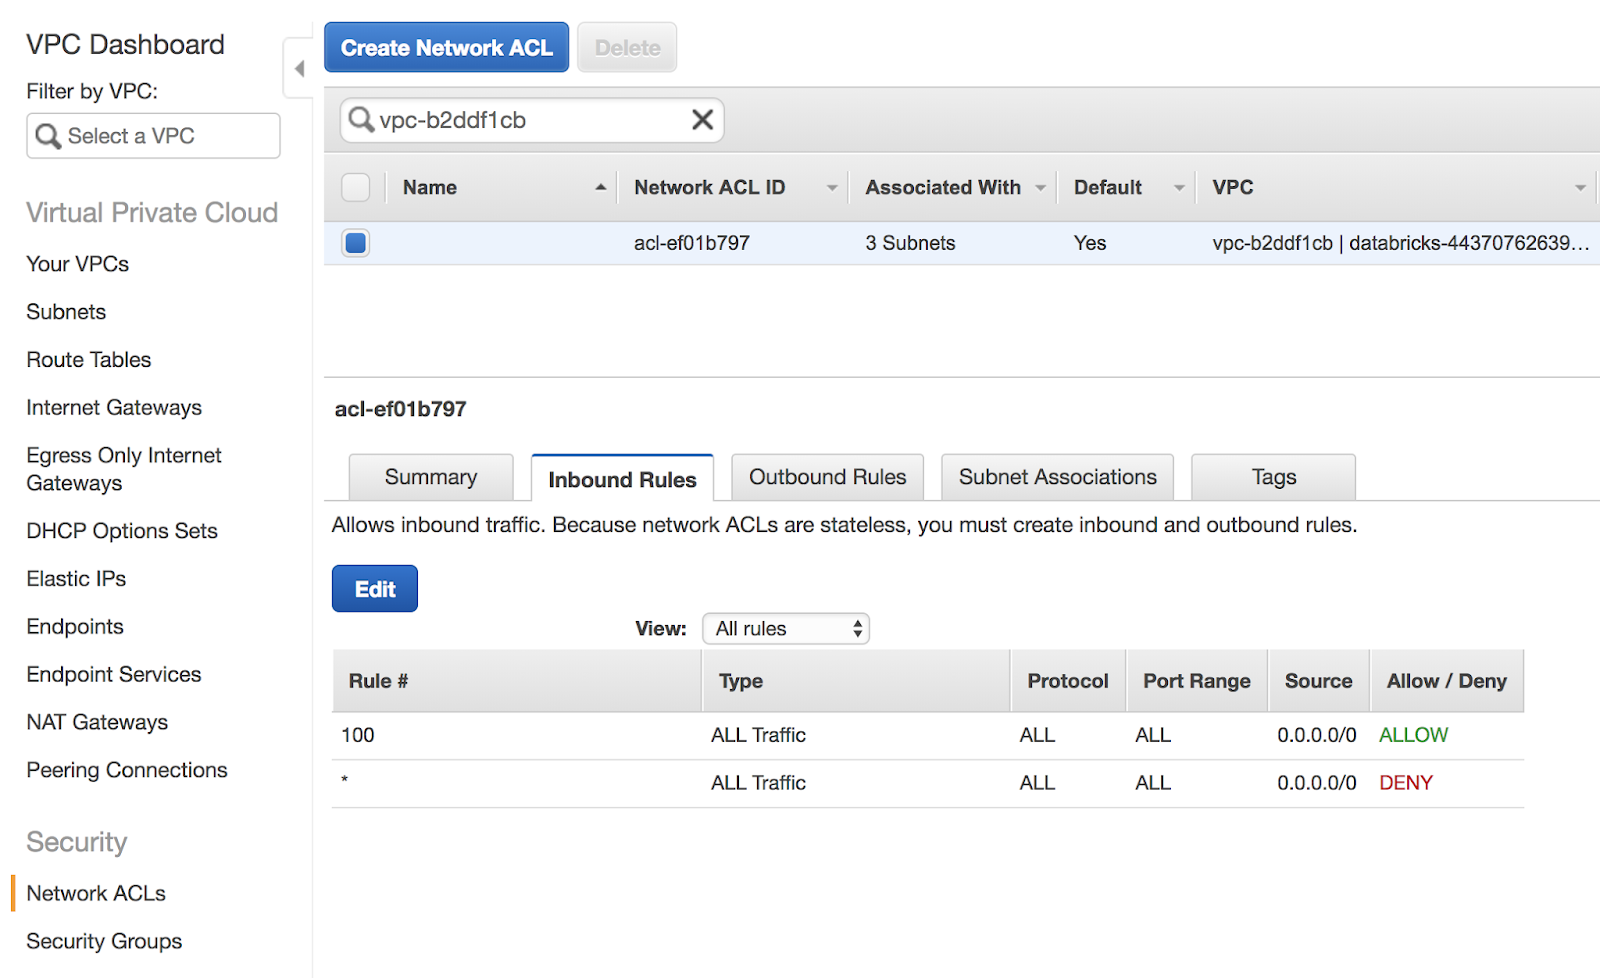This screenshot has height=978, width=1600.
Task: View the Summary tab
Action: pos(430,477)
